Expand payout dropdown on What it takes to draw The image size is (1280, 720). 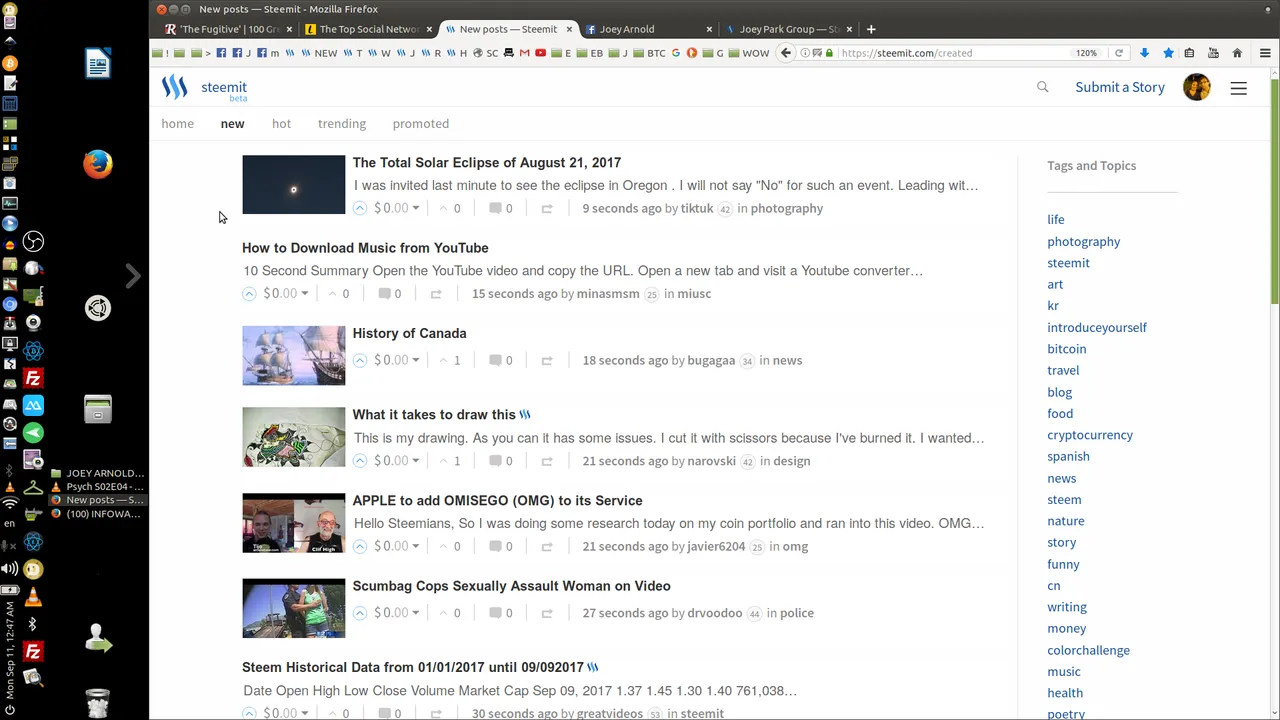416,462
